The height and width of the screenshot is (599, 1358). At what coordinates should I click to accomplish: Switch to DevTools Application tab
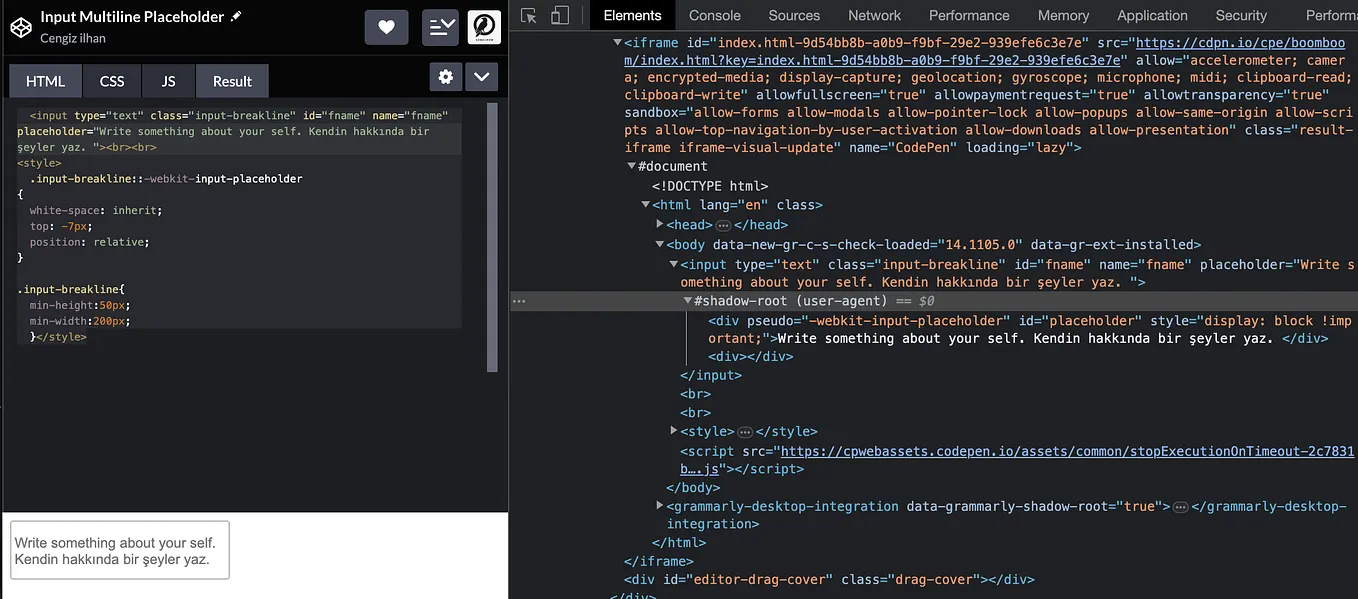pos(1152,15)
